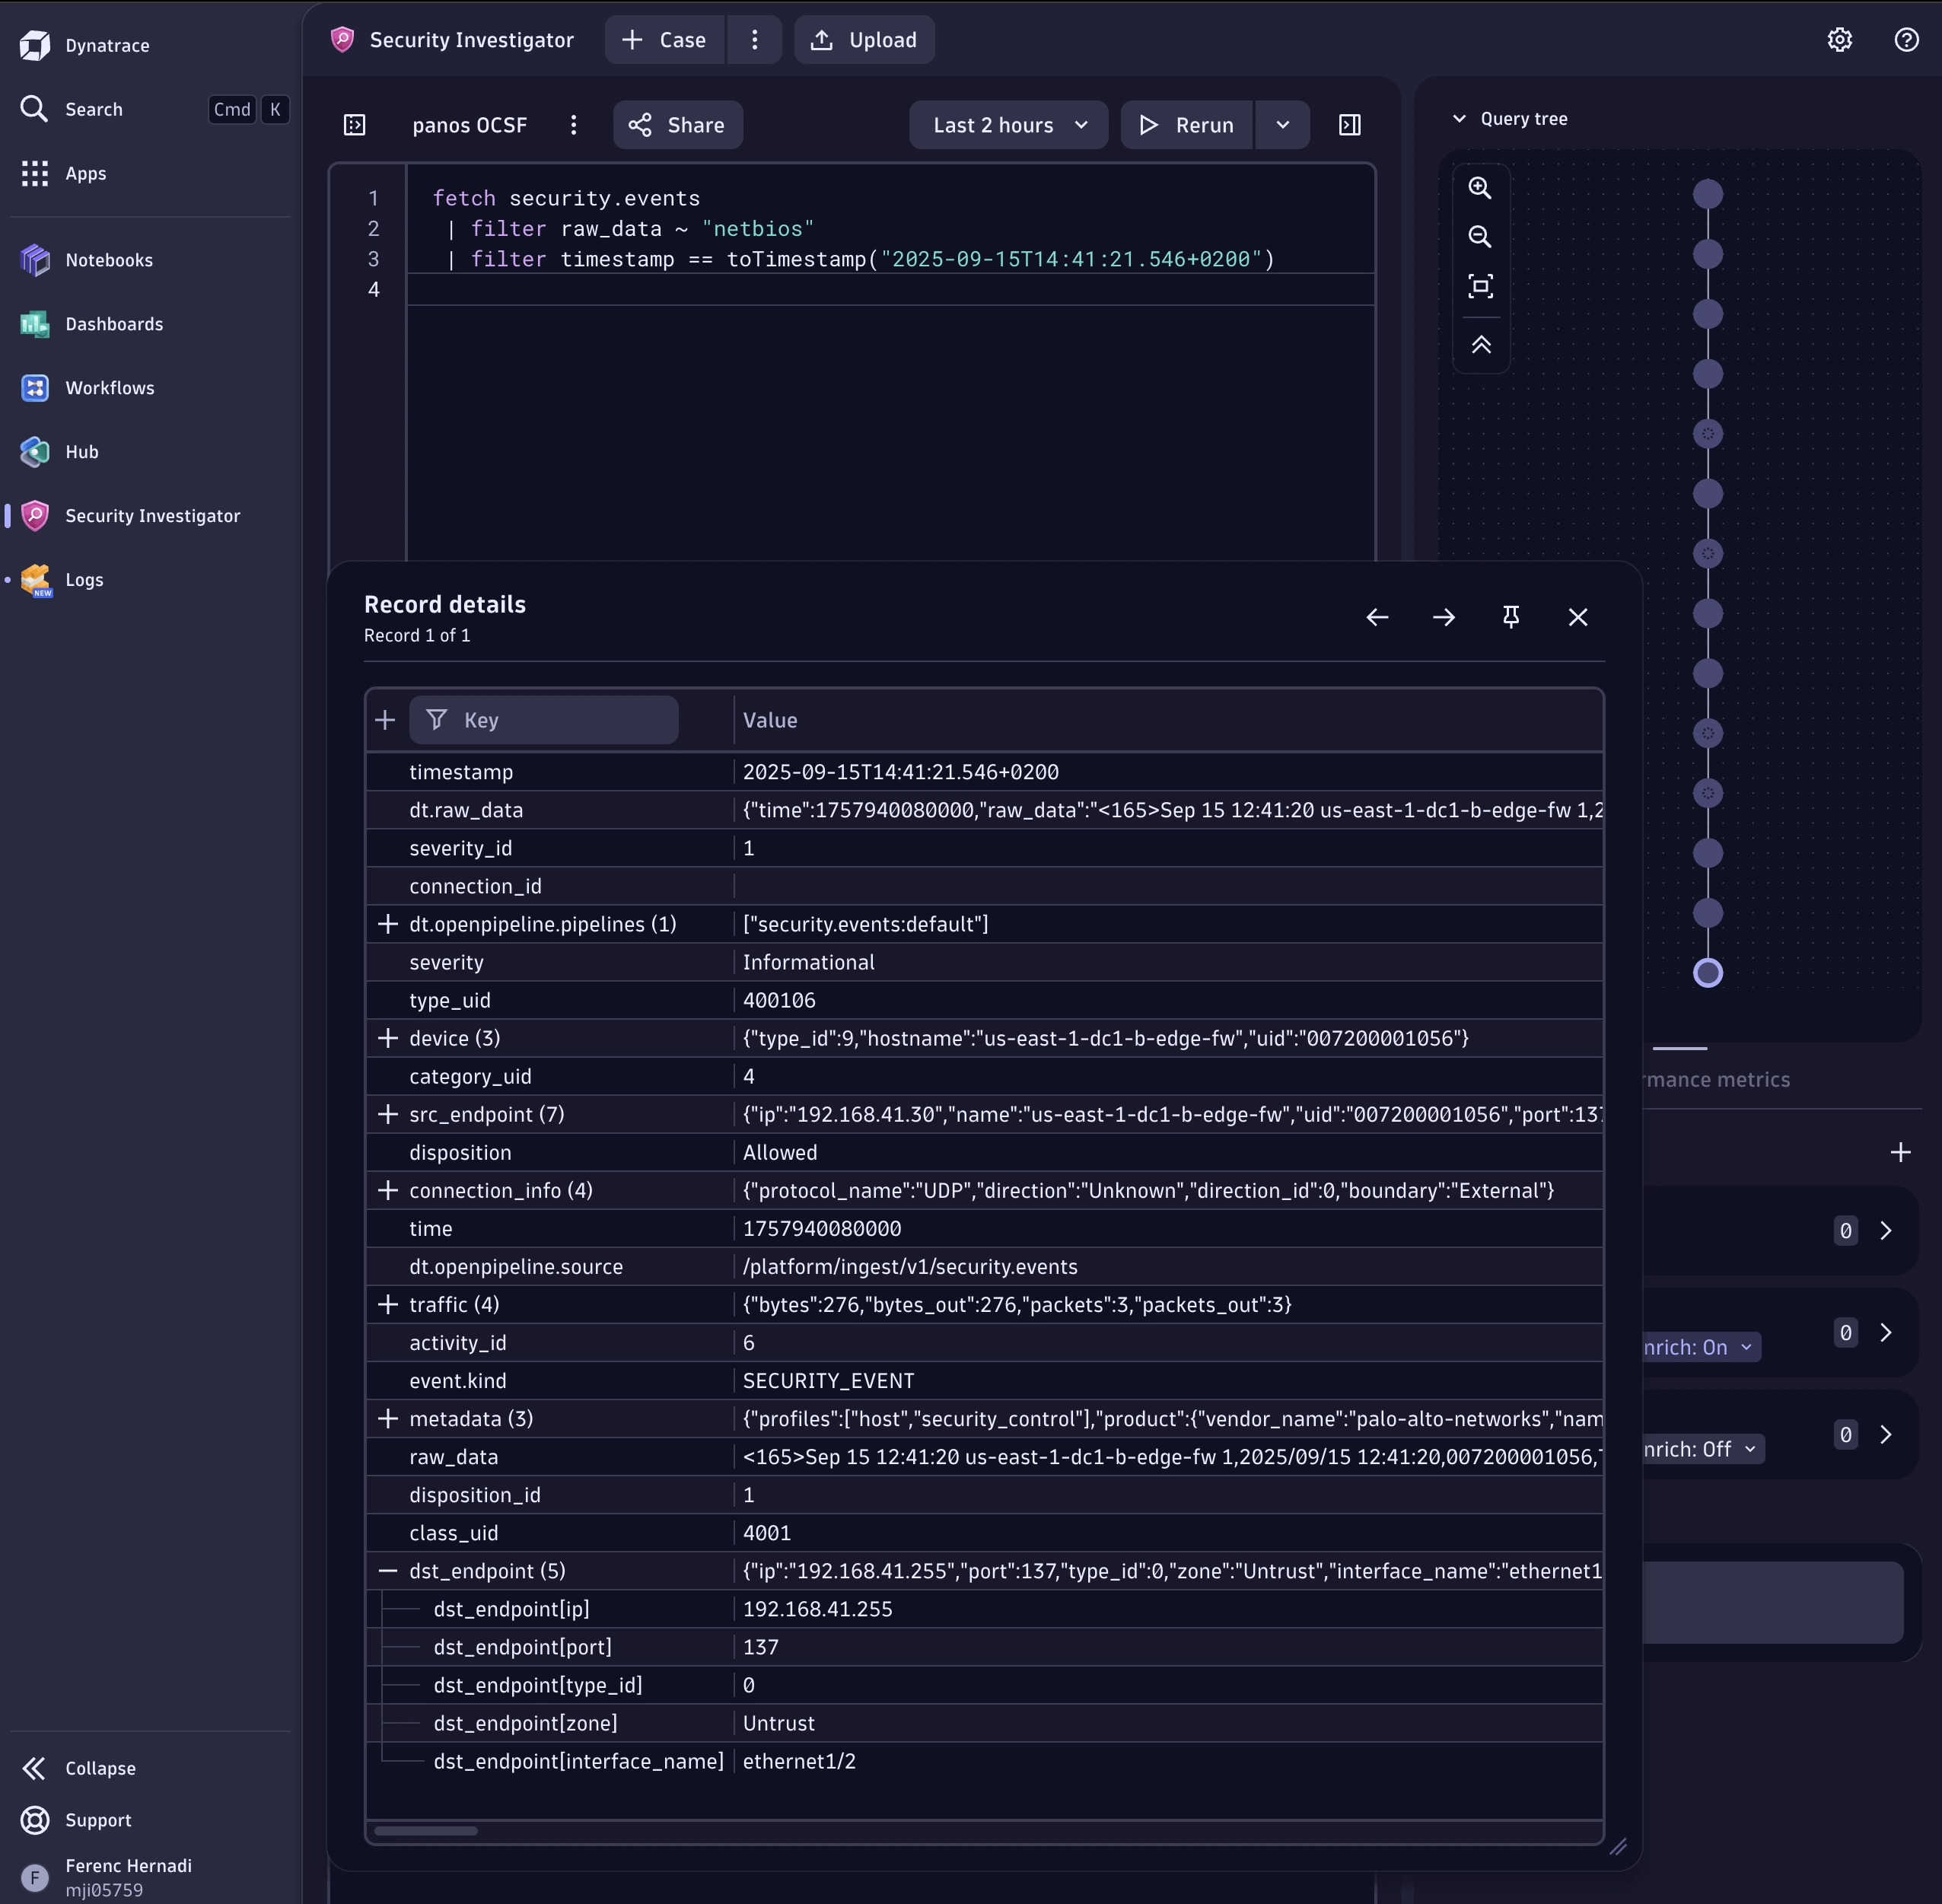Image resolution: width=1942 pixels, height=1904 pixels.
Task: Click the severity value Informational
Action: pyautogui.click(x=809, y=962)
